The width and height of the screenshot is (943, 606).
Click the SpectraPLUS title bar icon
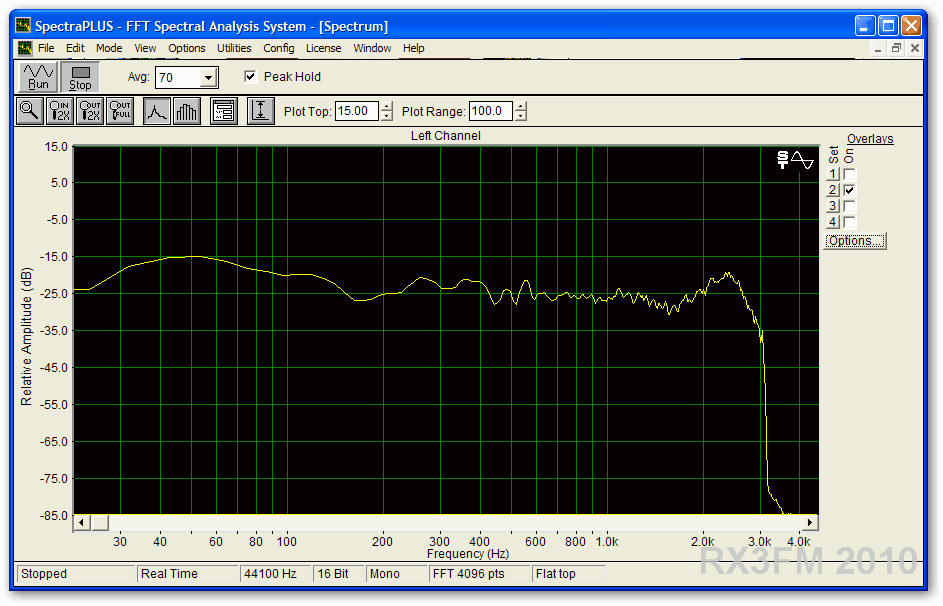pyautogui.click(x=23, y=26)
